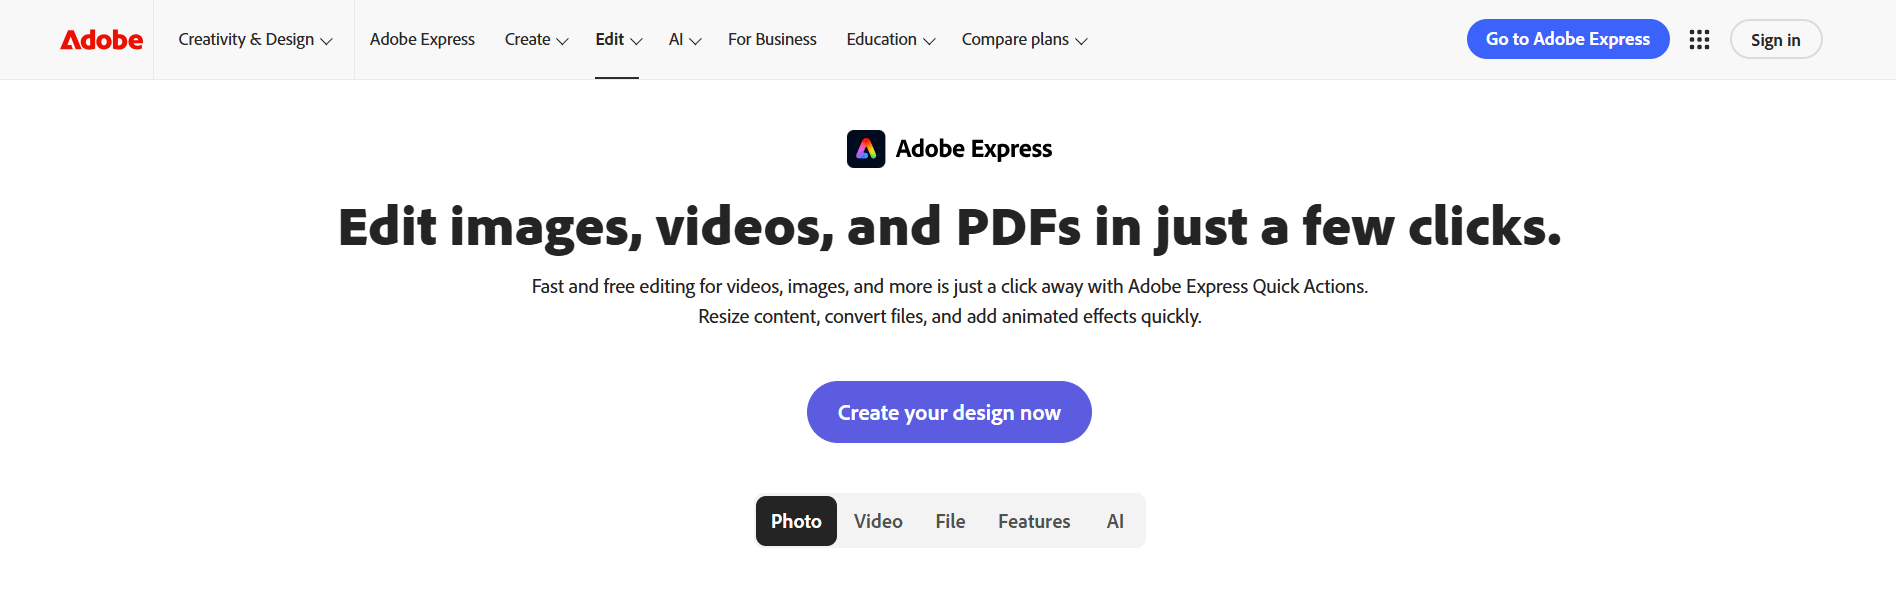1896x591 pixels.
Task: Open the app switcher grid icon
Action: (x=1699, y=39)
